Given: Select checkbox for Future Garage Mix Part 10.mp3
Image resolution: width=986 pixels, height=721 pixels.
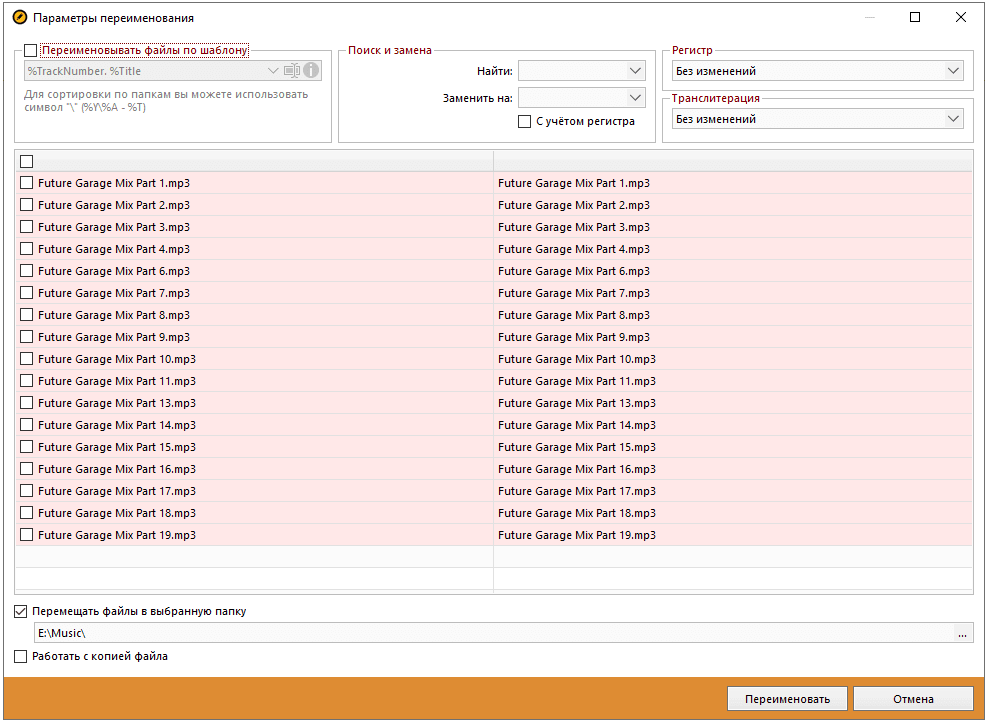Looking at the screenshot, I should coord(26,359).
